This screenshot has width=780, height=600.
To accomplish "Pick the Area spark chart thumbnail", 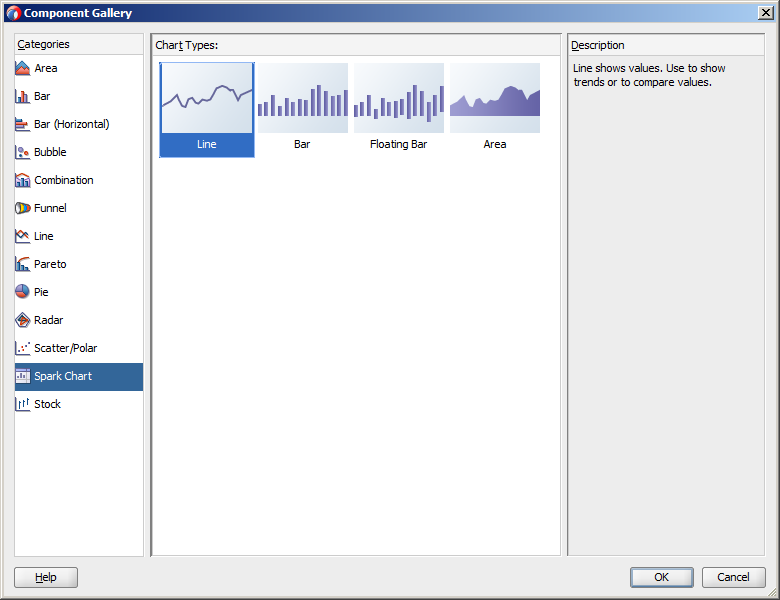I will pyautogui.click(x=495, y=98).
